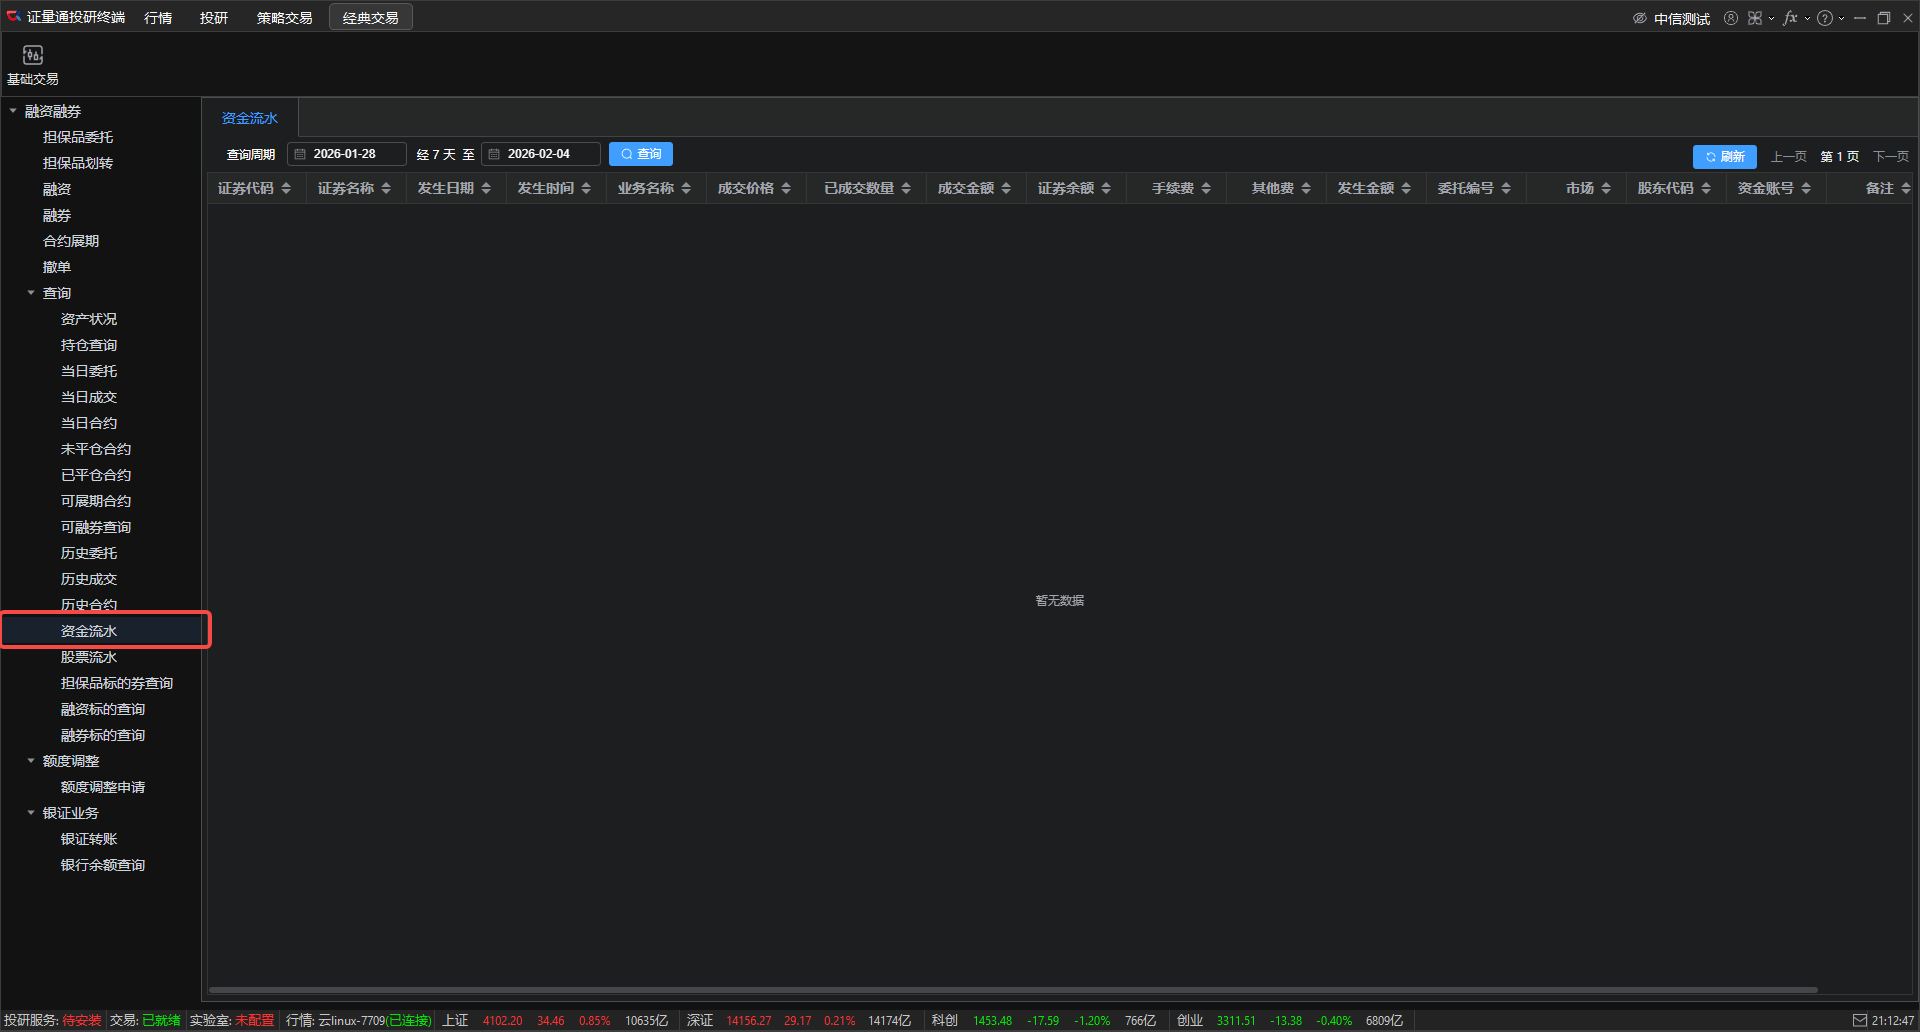1920x1032 pixels.
Task: Click calendar icon in end date field
Action: coord(494,154)
